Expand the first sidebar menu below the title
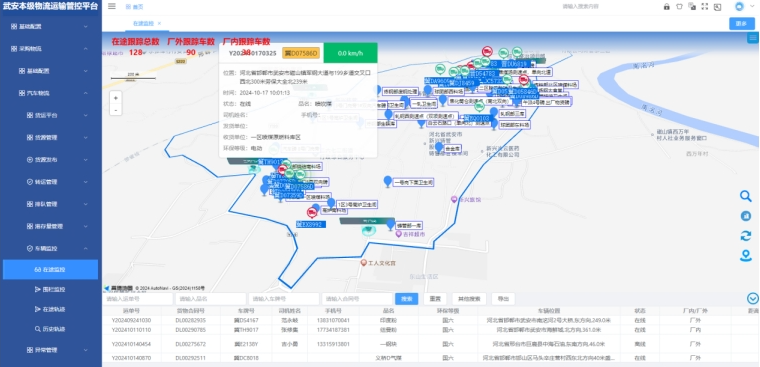The width and height of the screenshot is (760, 367). (x=50, y=27)
